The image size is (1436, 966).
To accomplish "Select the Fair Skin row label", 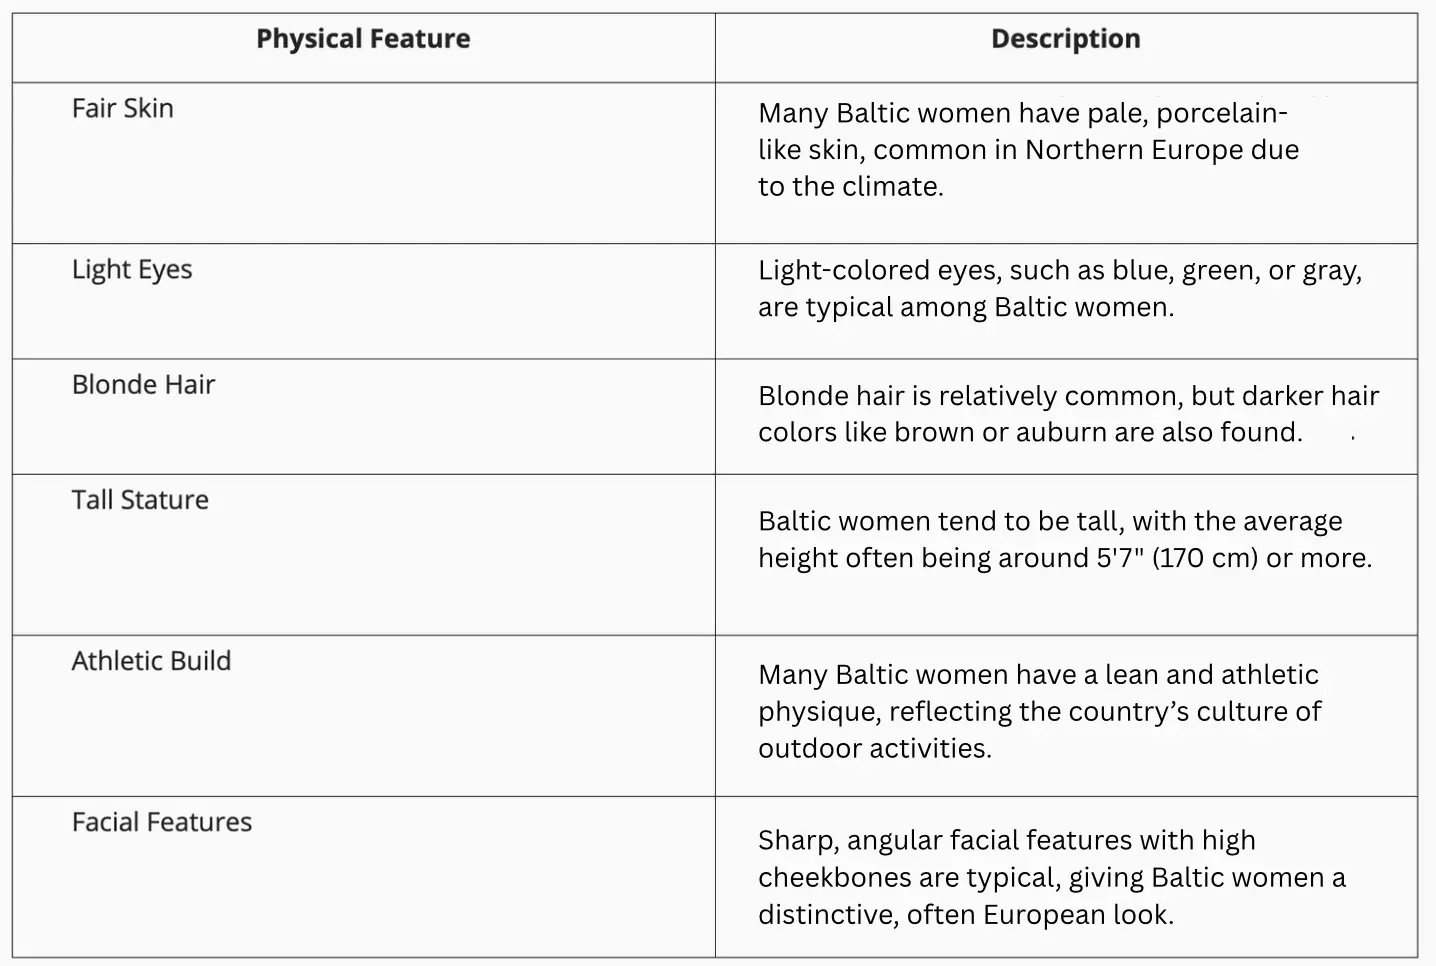I will (123, 108).
